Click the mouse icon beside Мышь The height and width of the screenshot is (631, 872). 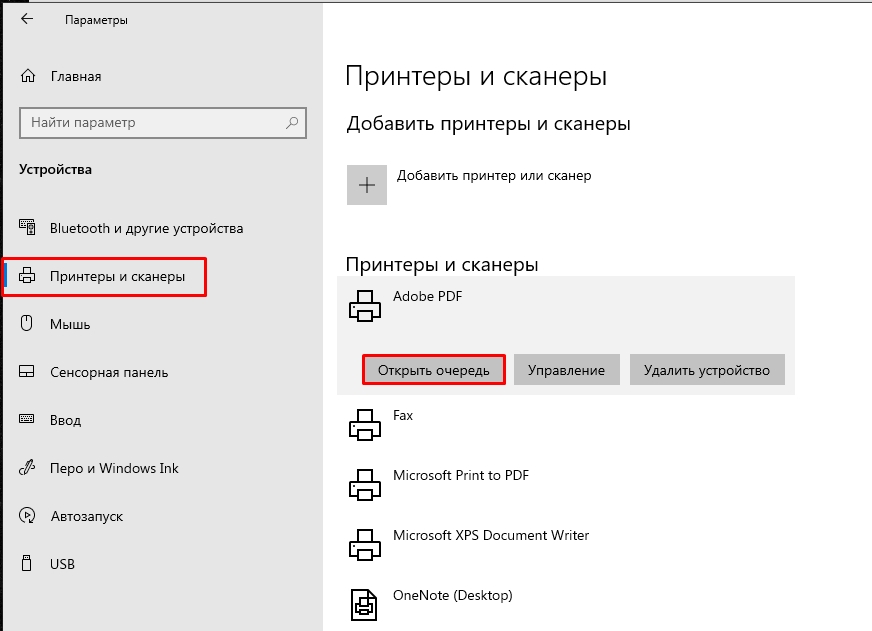(26, 323)
